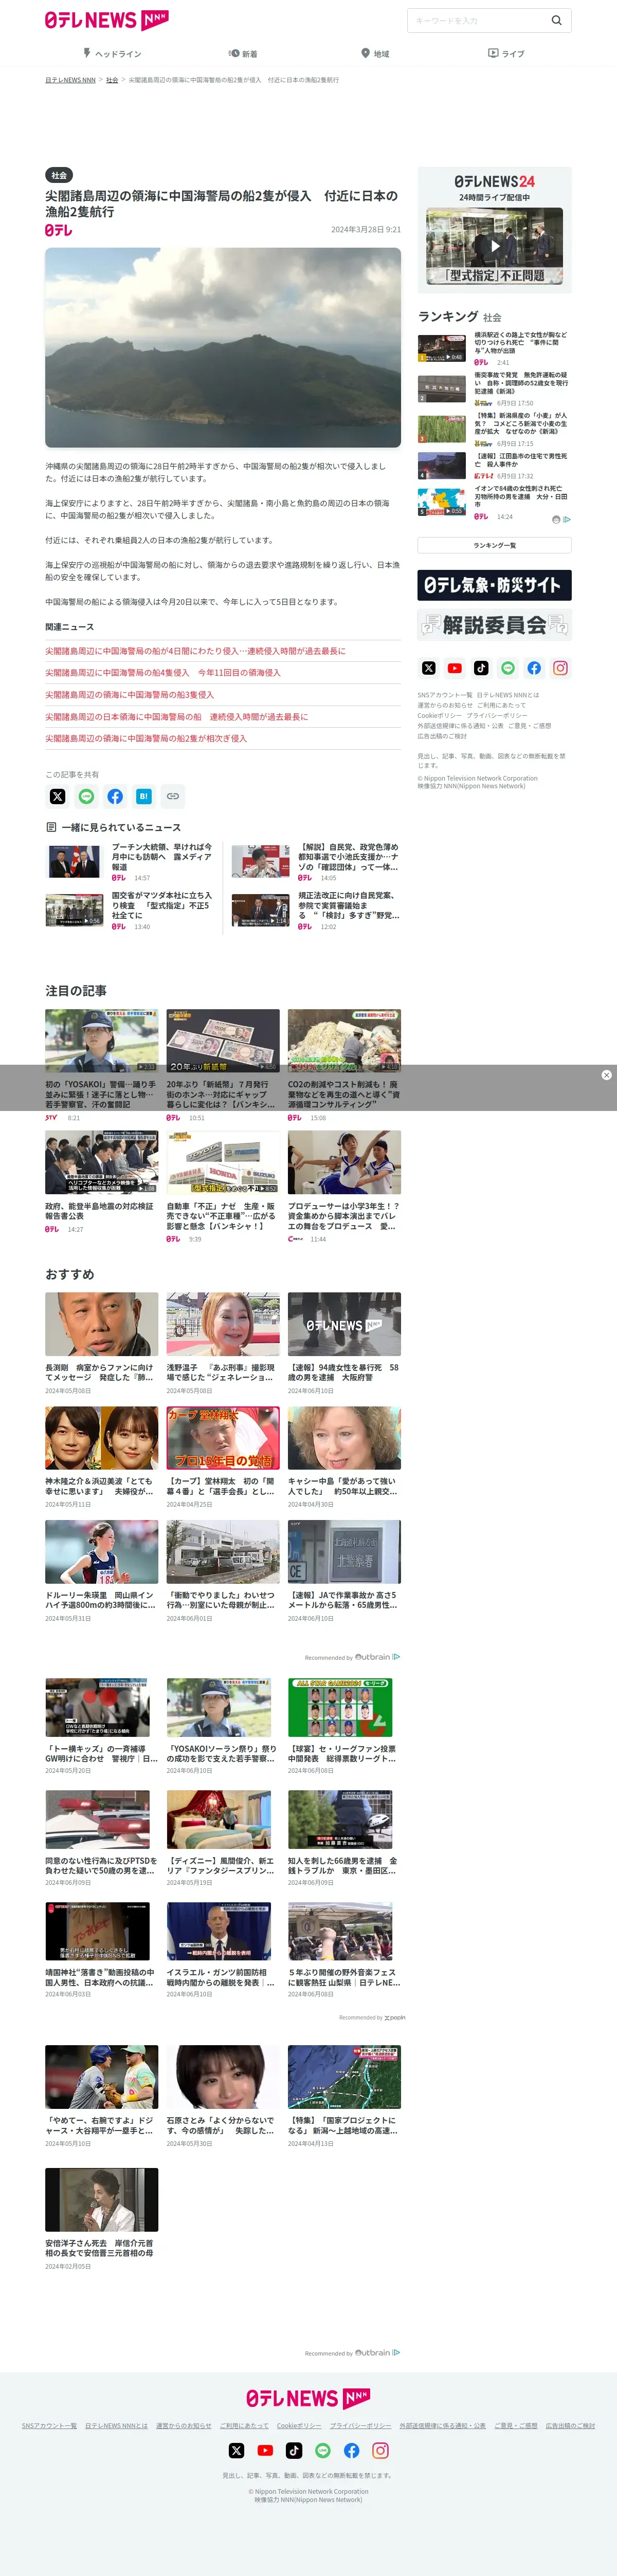Open the 日テレNEWS NNN logo at top
Viewport: 617px width, 2576px height.
tap(107, 20)
